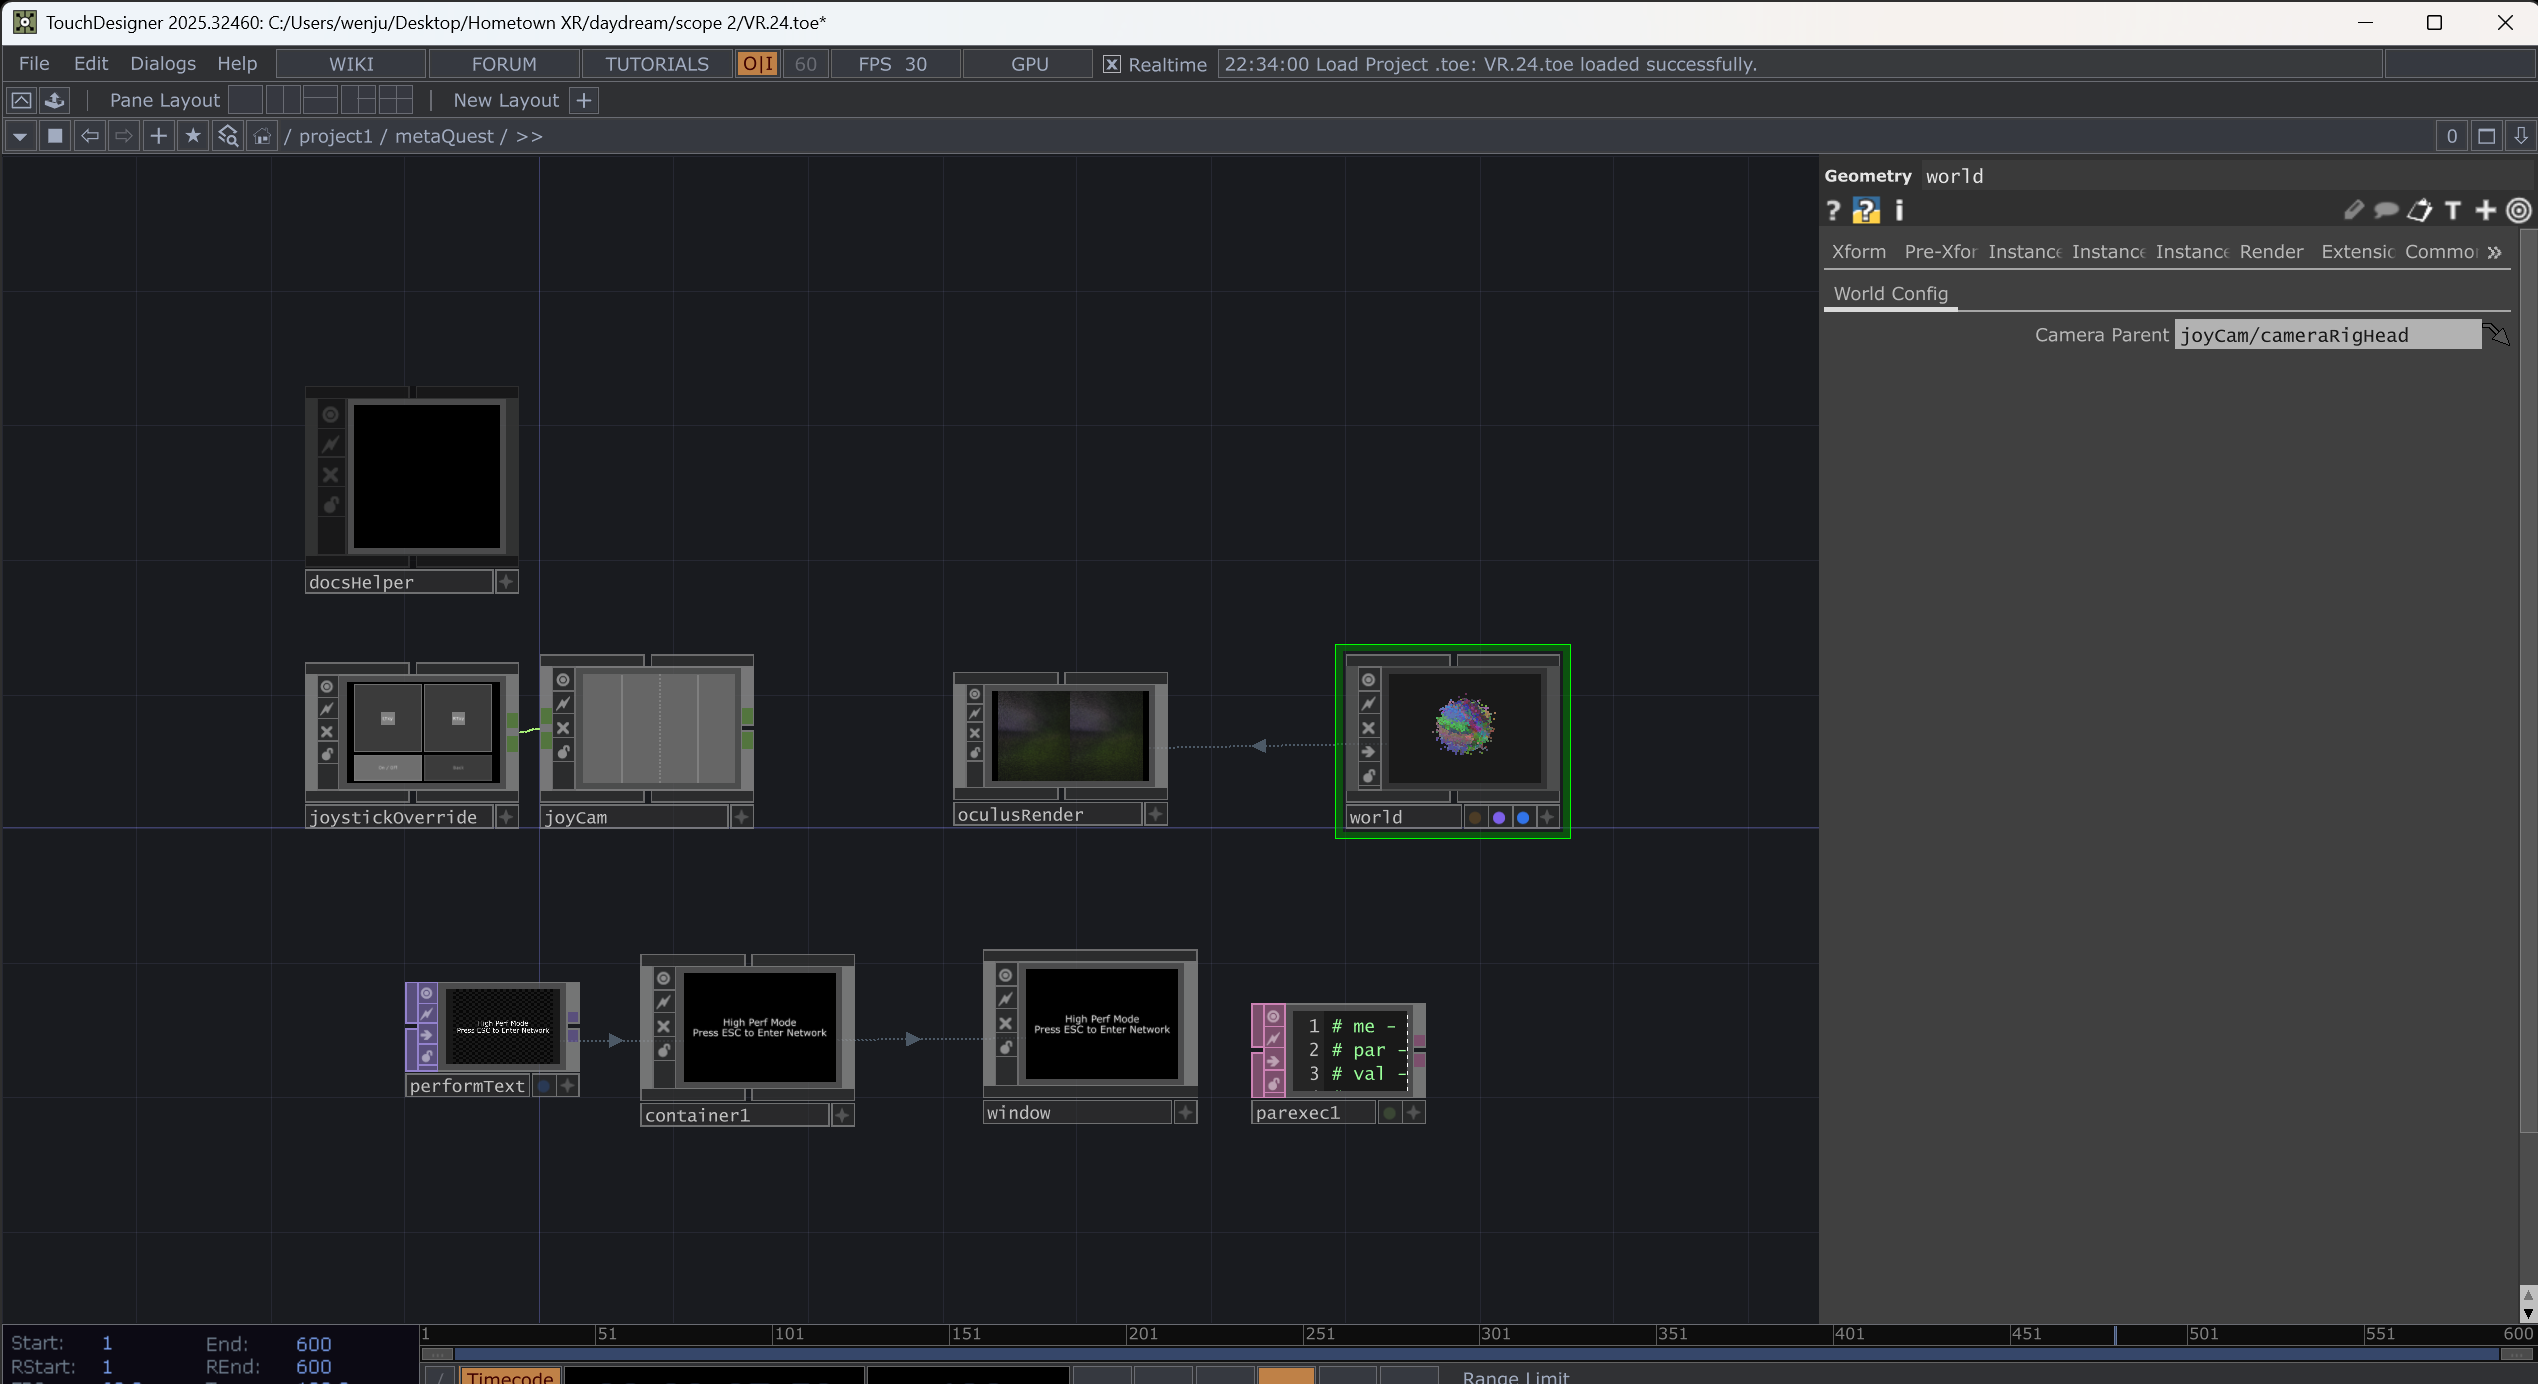Open the Python help icon for world
Viewport: 2538px width, 1384px height.
coord(1865,211)
